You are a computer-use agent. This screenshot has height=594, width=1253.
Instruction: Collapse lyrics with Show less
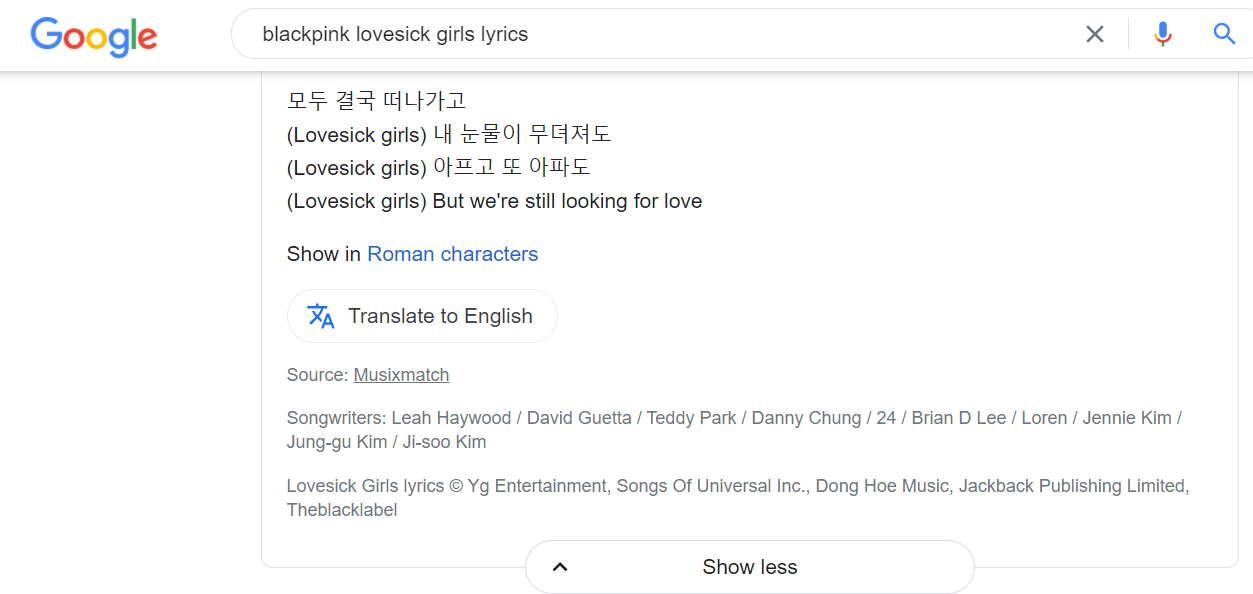point(750,567)
